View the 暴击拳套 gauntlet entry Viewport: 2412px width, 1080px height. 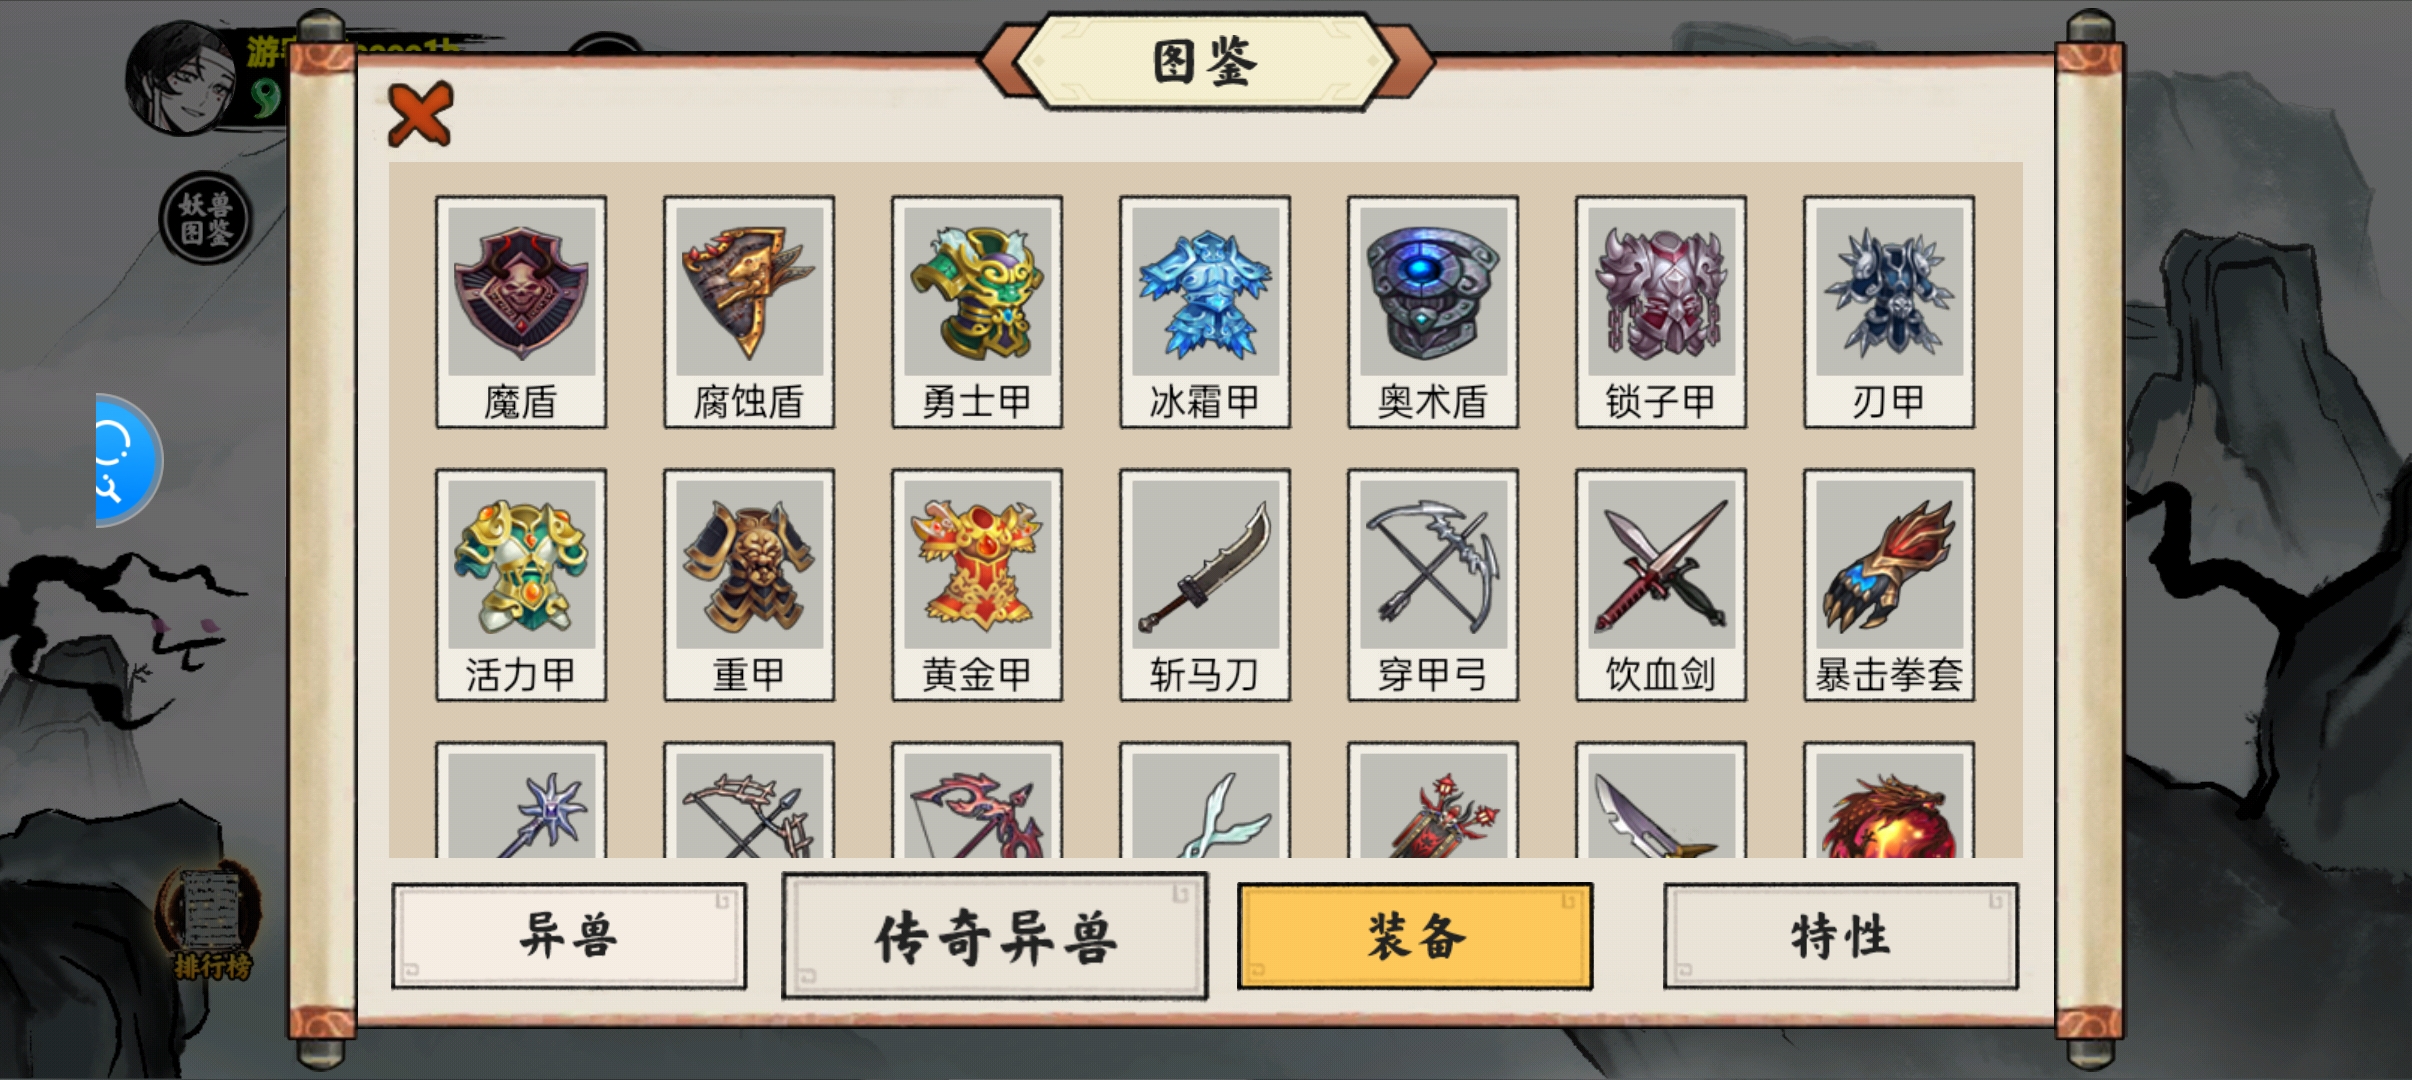pyautogui.click(x=1889, y=585)
